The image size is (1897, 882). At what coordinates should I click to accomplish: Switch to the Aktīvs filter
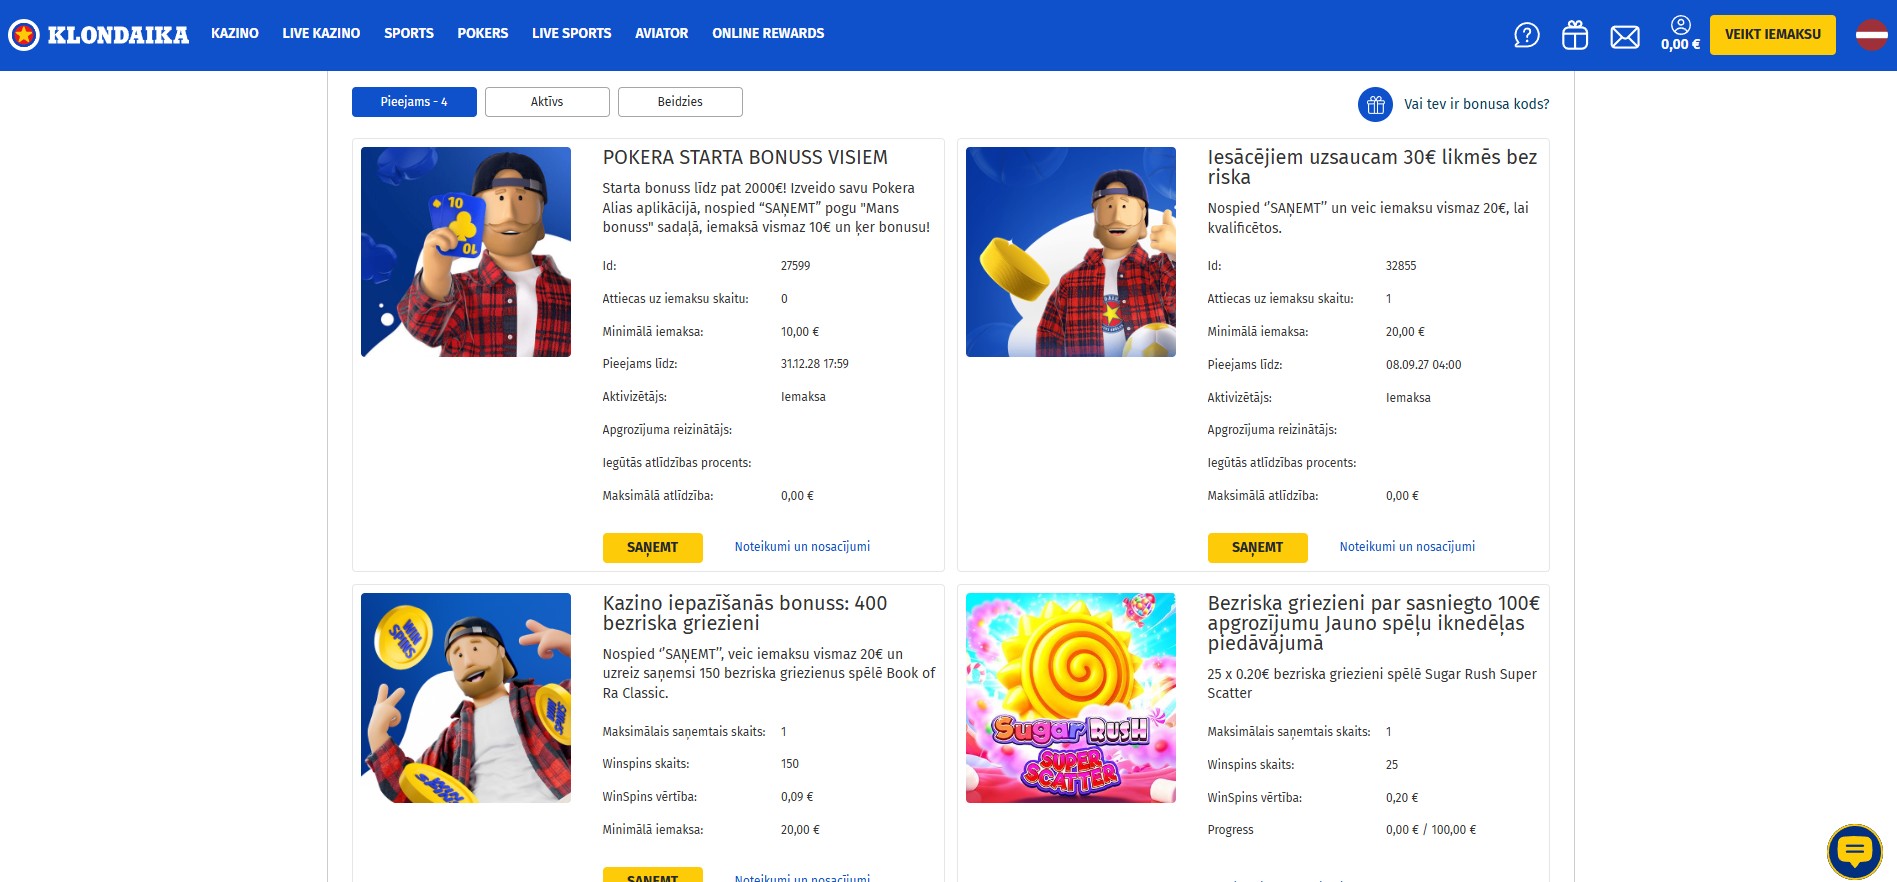(x=546, y=101)
